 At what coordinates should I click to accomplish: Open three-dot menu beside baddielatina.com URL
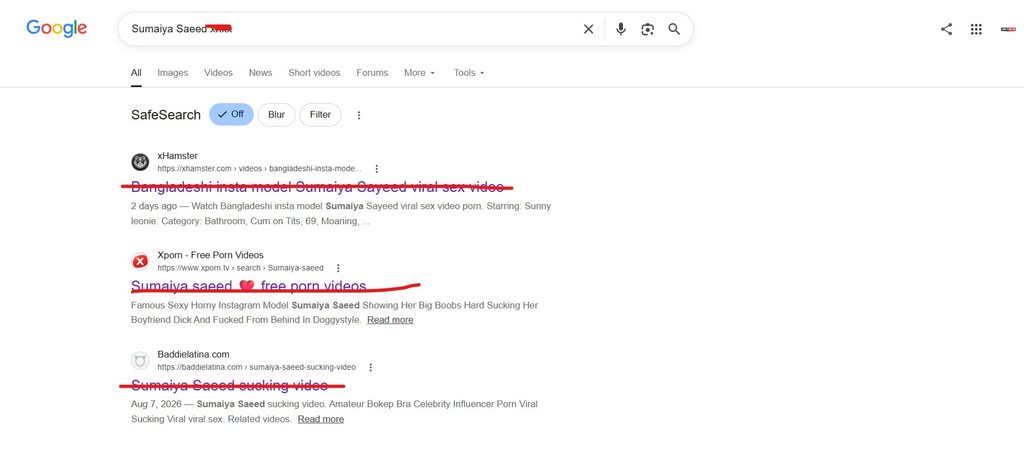pos(370,367)
